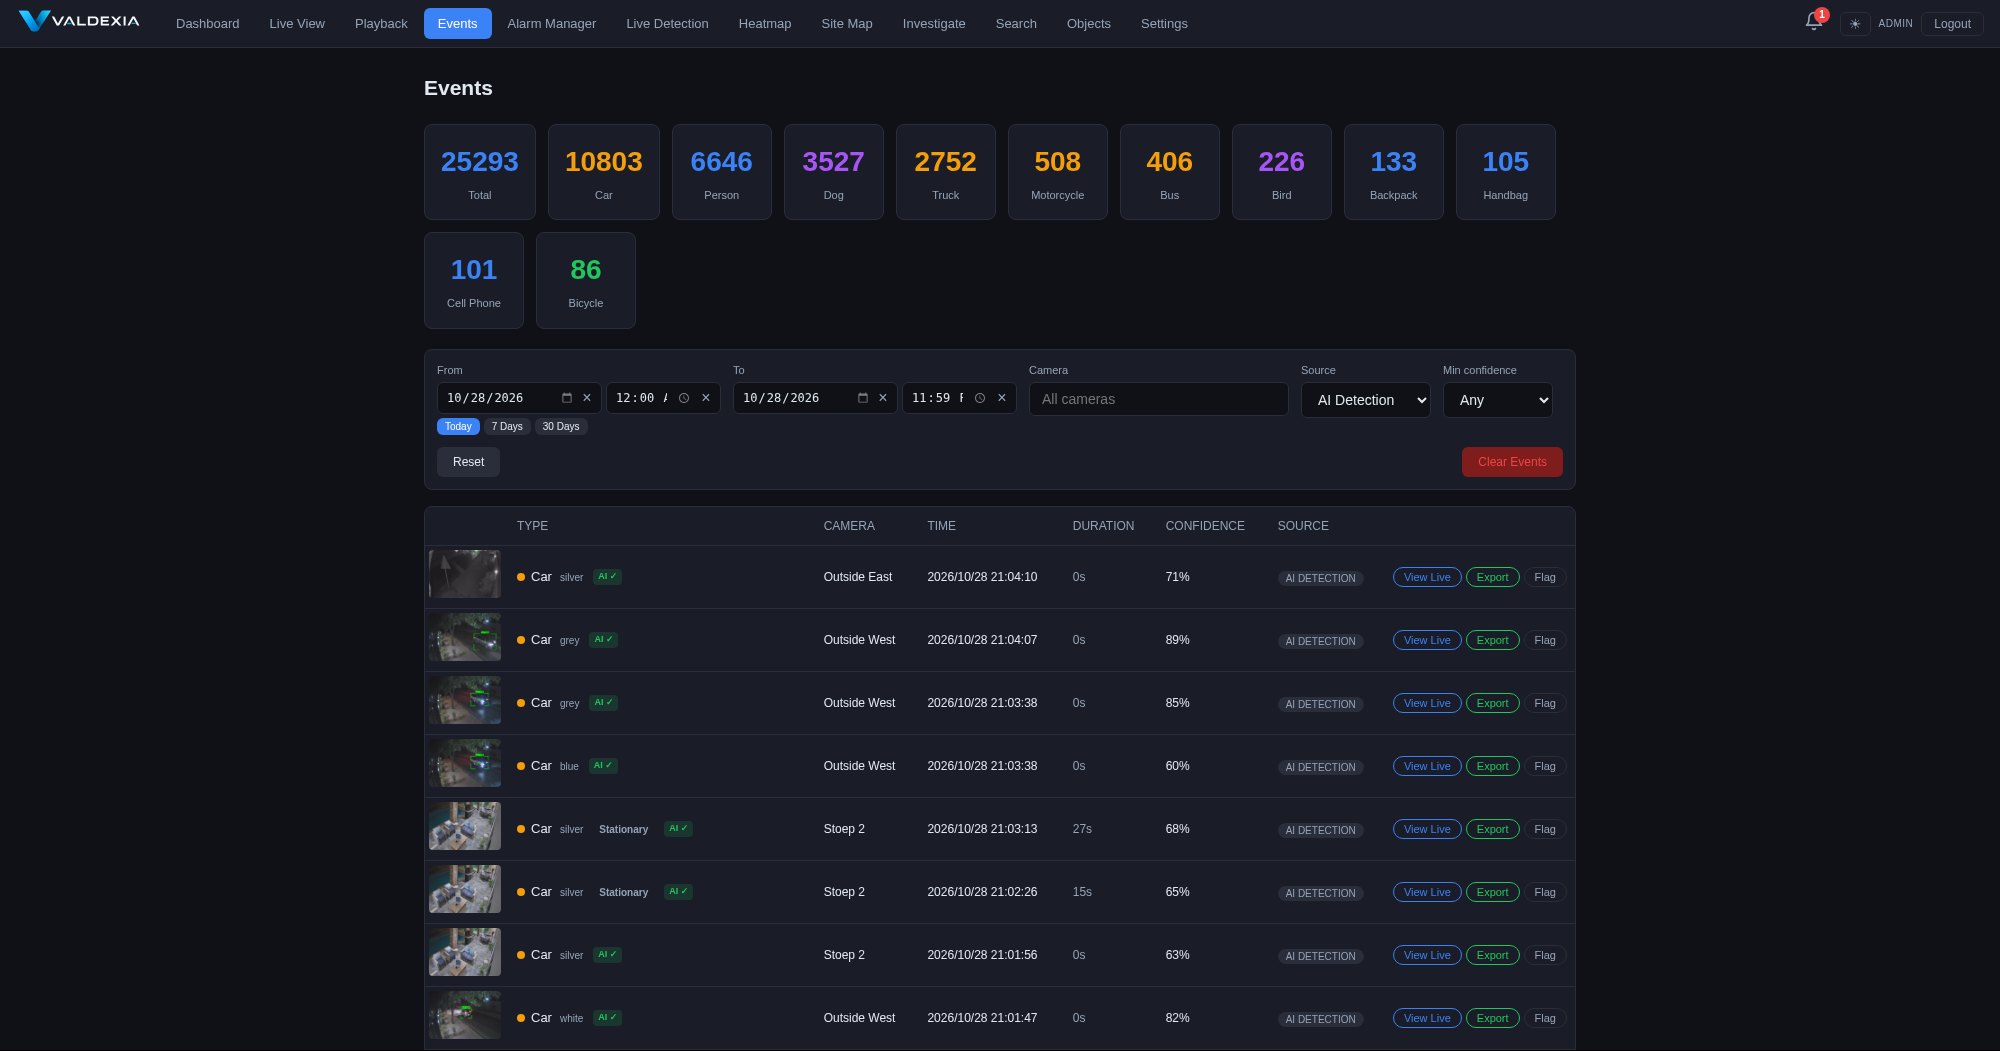Filter by the 101 Cell Phone card
Screen dimensions: 2000x1051
tap(474, 280)
